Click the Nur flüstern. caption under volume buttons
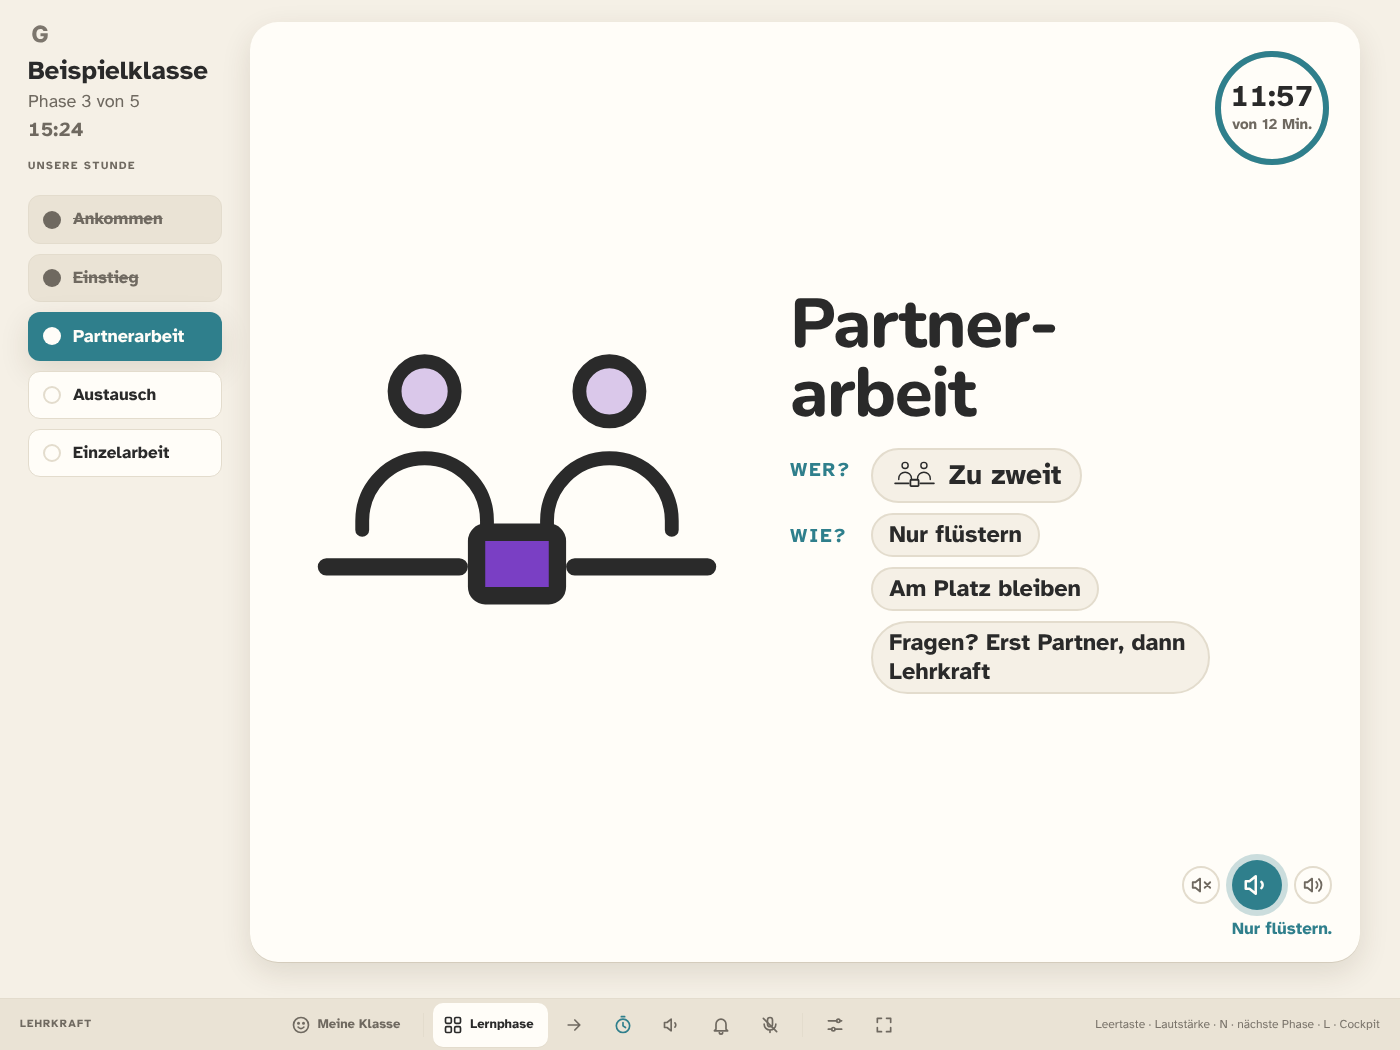 tap(1282, 929)
